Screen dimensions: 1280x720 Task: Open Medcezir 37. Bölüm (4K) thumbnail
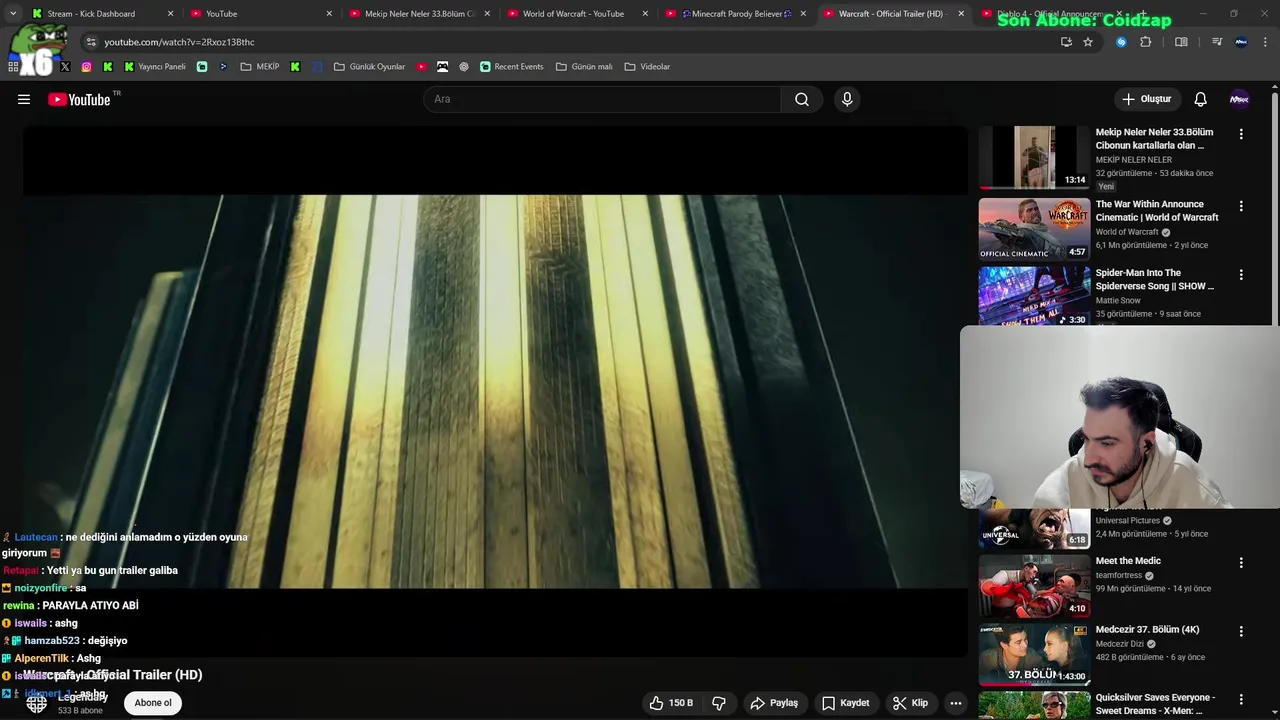(x=1034, y=654)
